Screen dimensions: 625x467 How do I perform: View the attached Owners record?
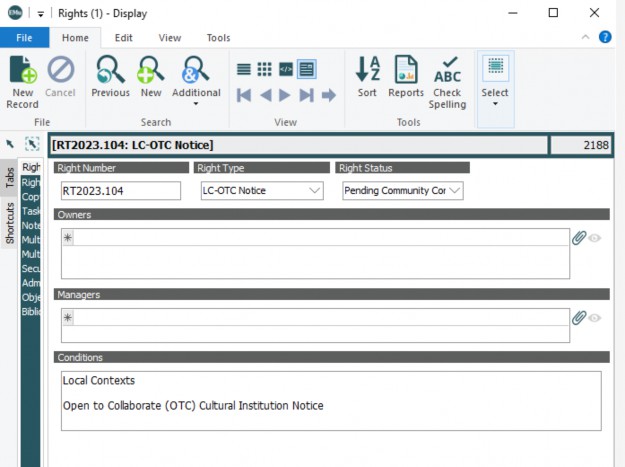tap(594, 238)
